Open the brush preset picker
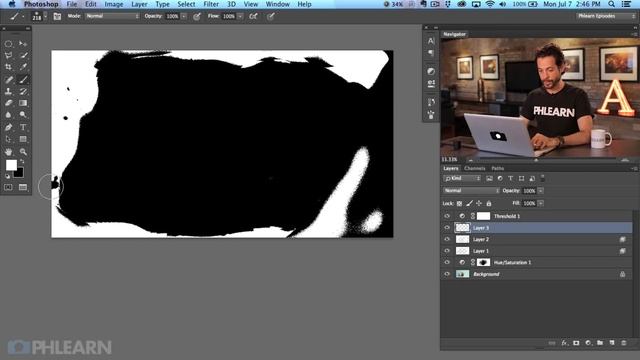 coord(39,16)
